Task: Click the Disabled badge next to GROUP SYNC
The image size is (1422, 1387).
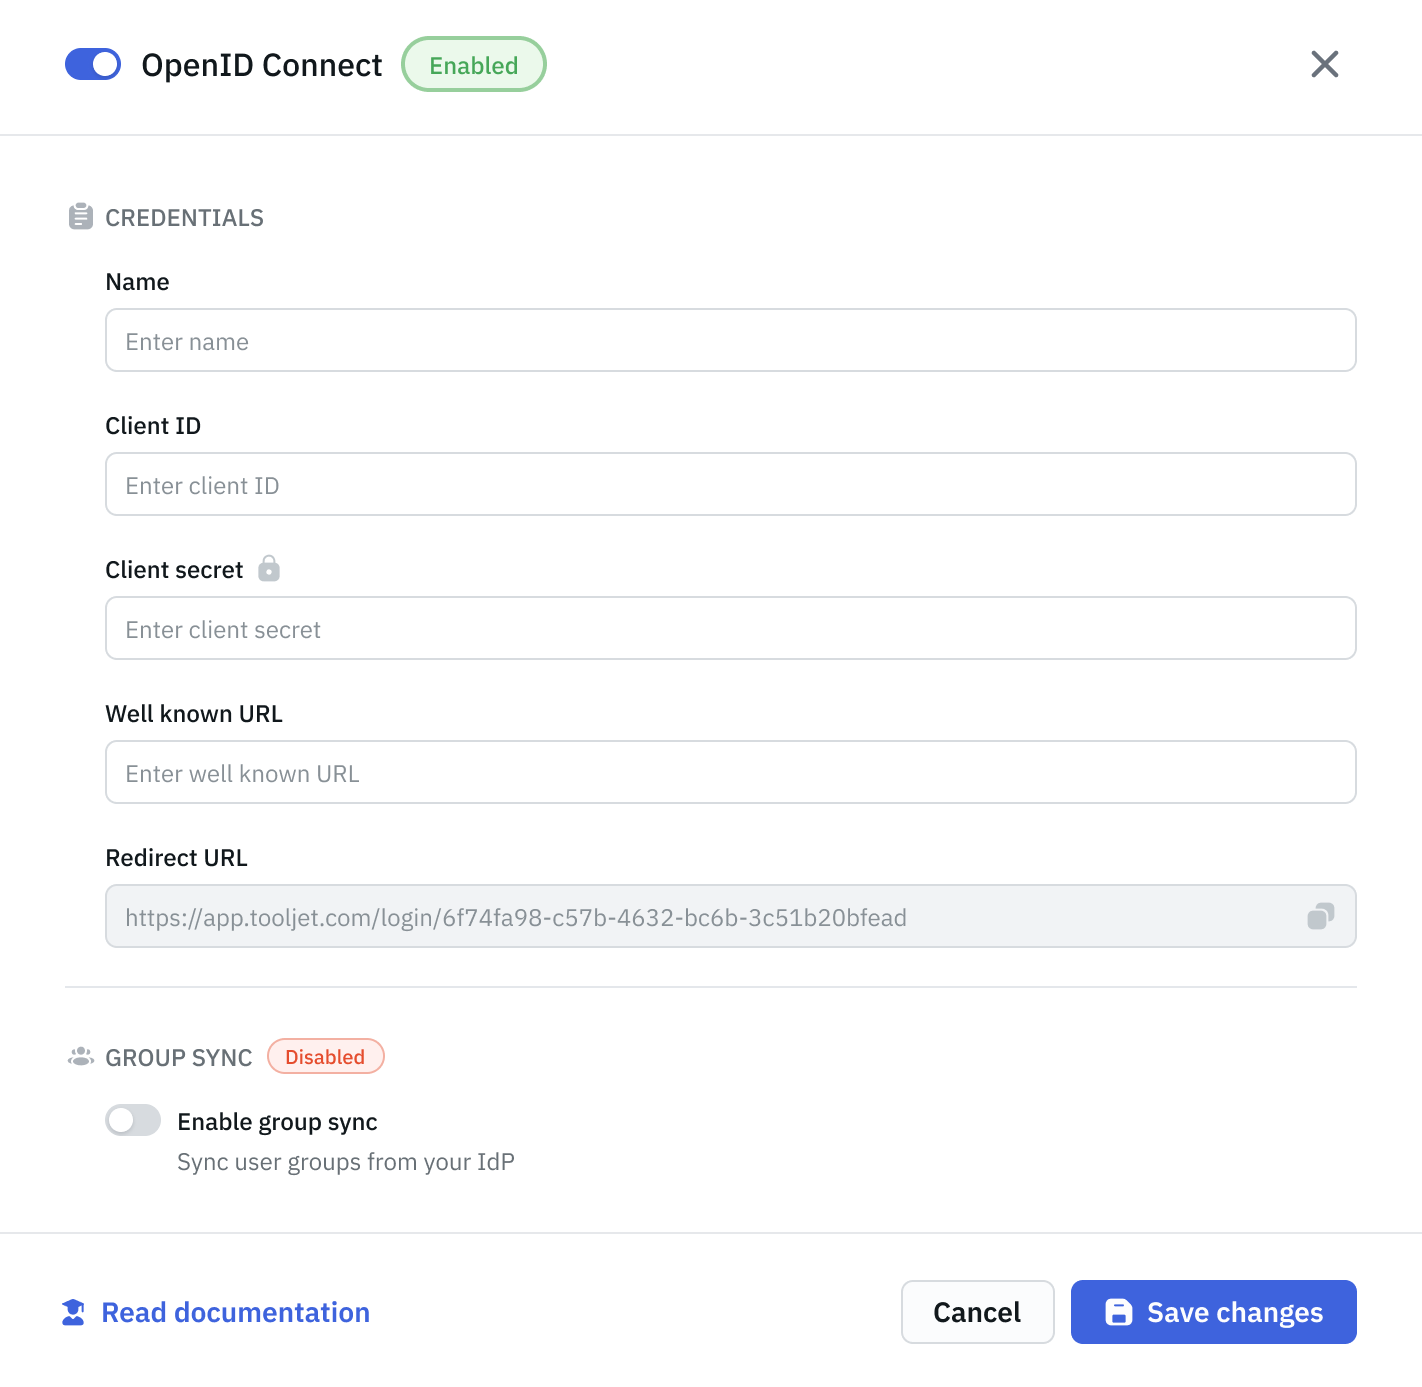Action: click(325, 1056)
